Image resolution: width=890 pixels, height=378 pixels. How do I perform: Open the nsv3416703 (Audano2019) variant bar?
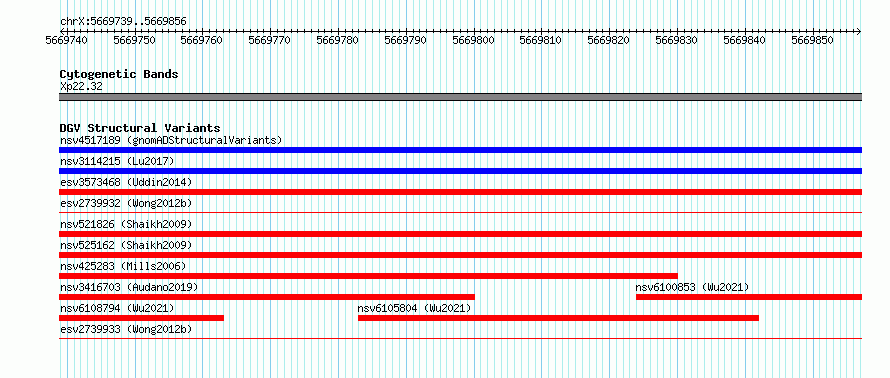click(x=267, y=297)
